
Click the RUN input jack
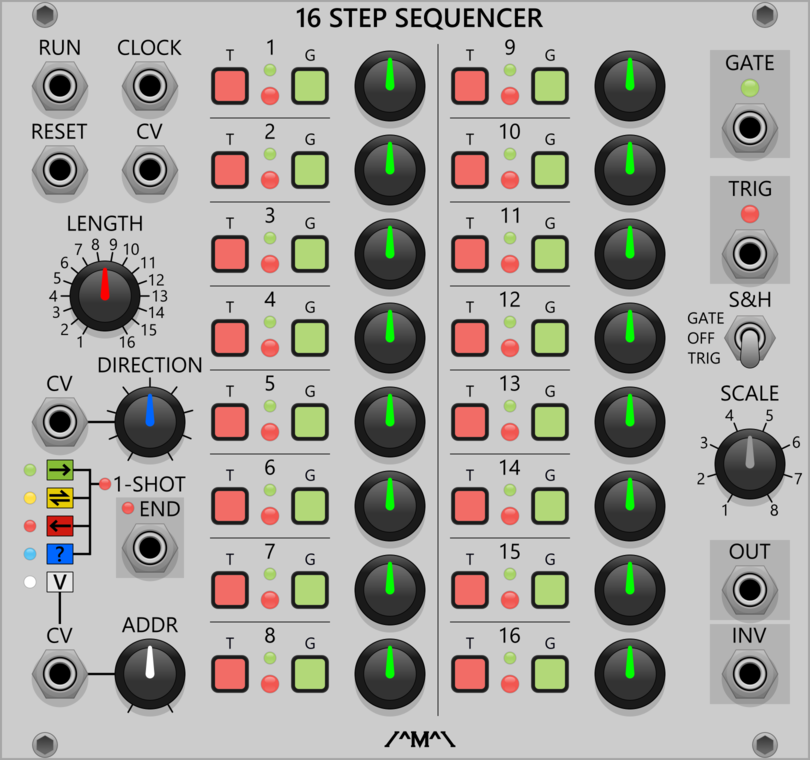point(59,86)
